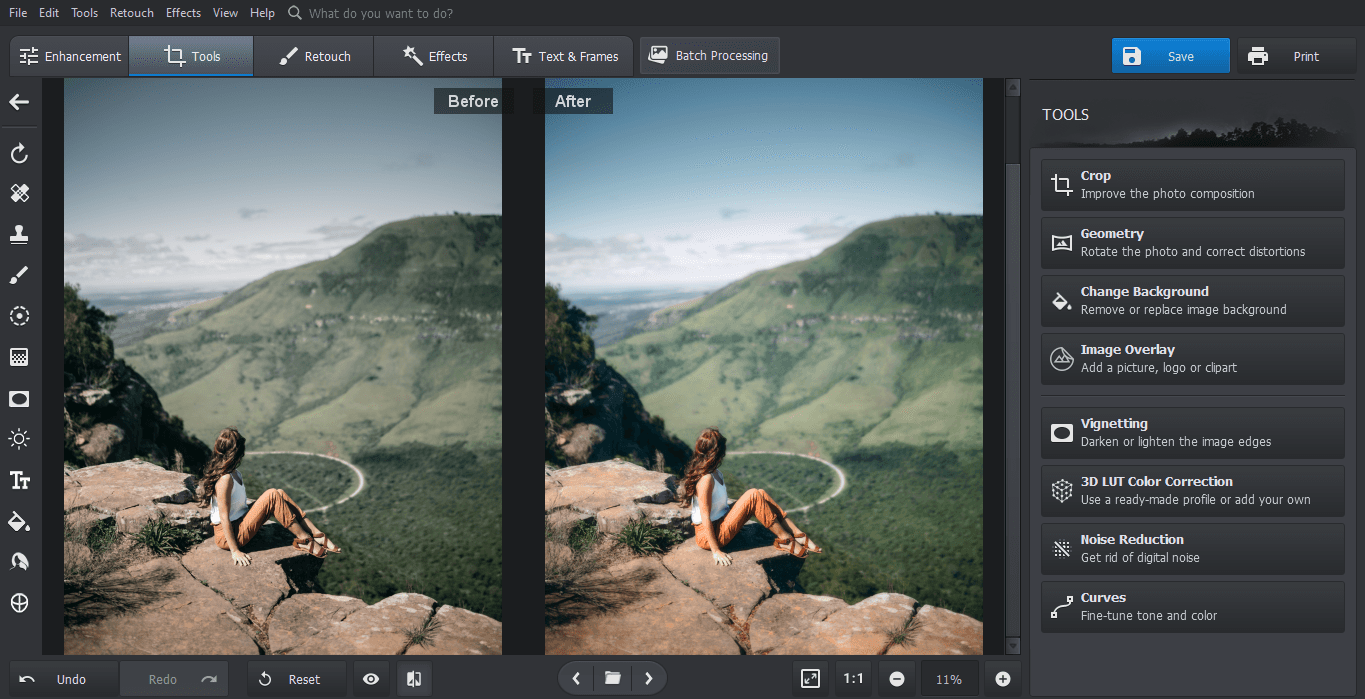
Task: Open the Help menu
Action: (x=263, y=13)
